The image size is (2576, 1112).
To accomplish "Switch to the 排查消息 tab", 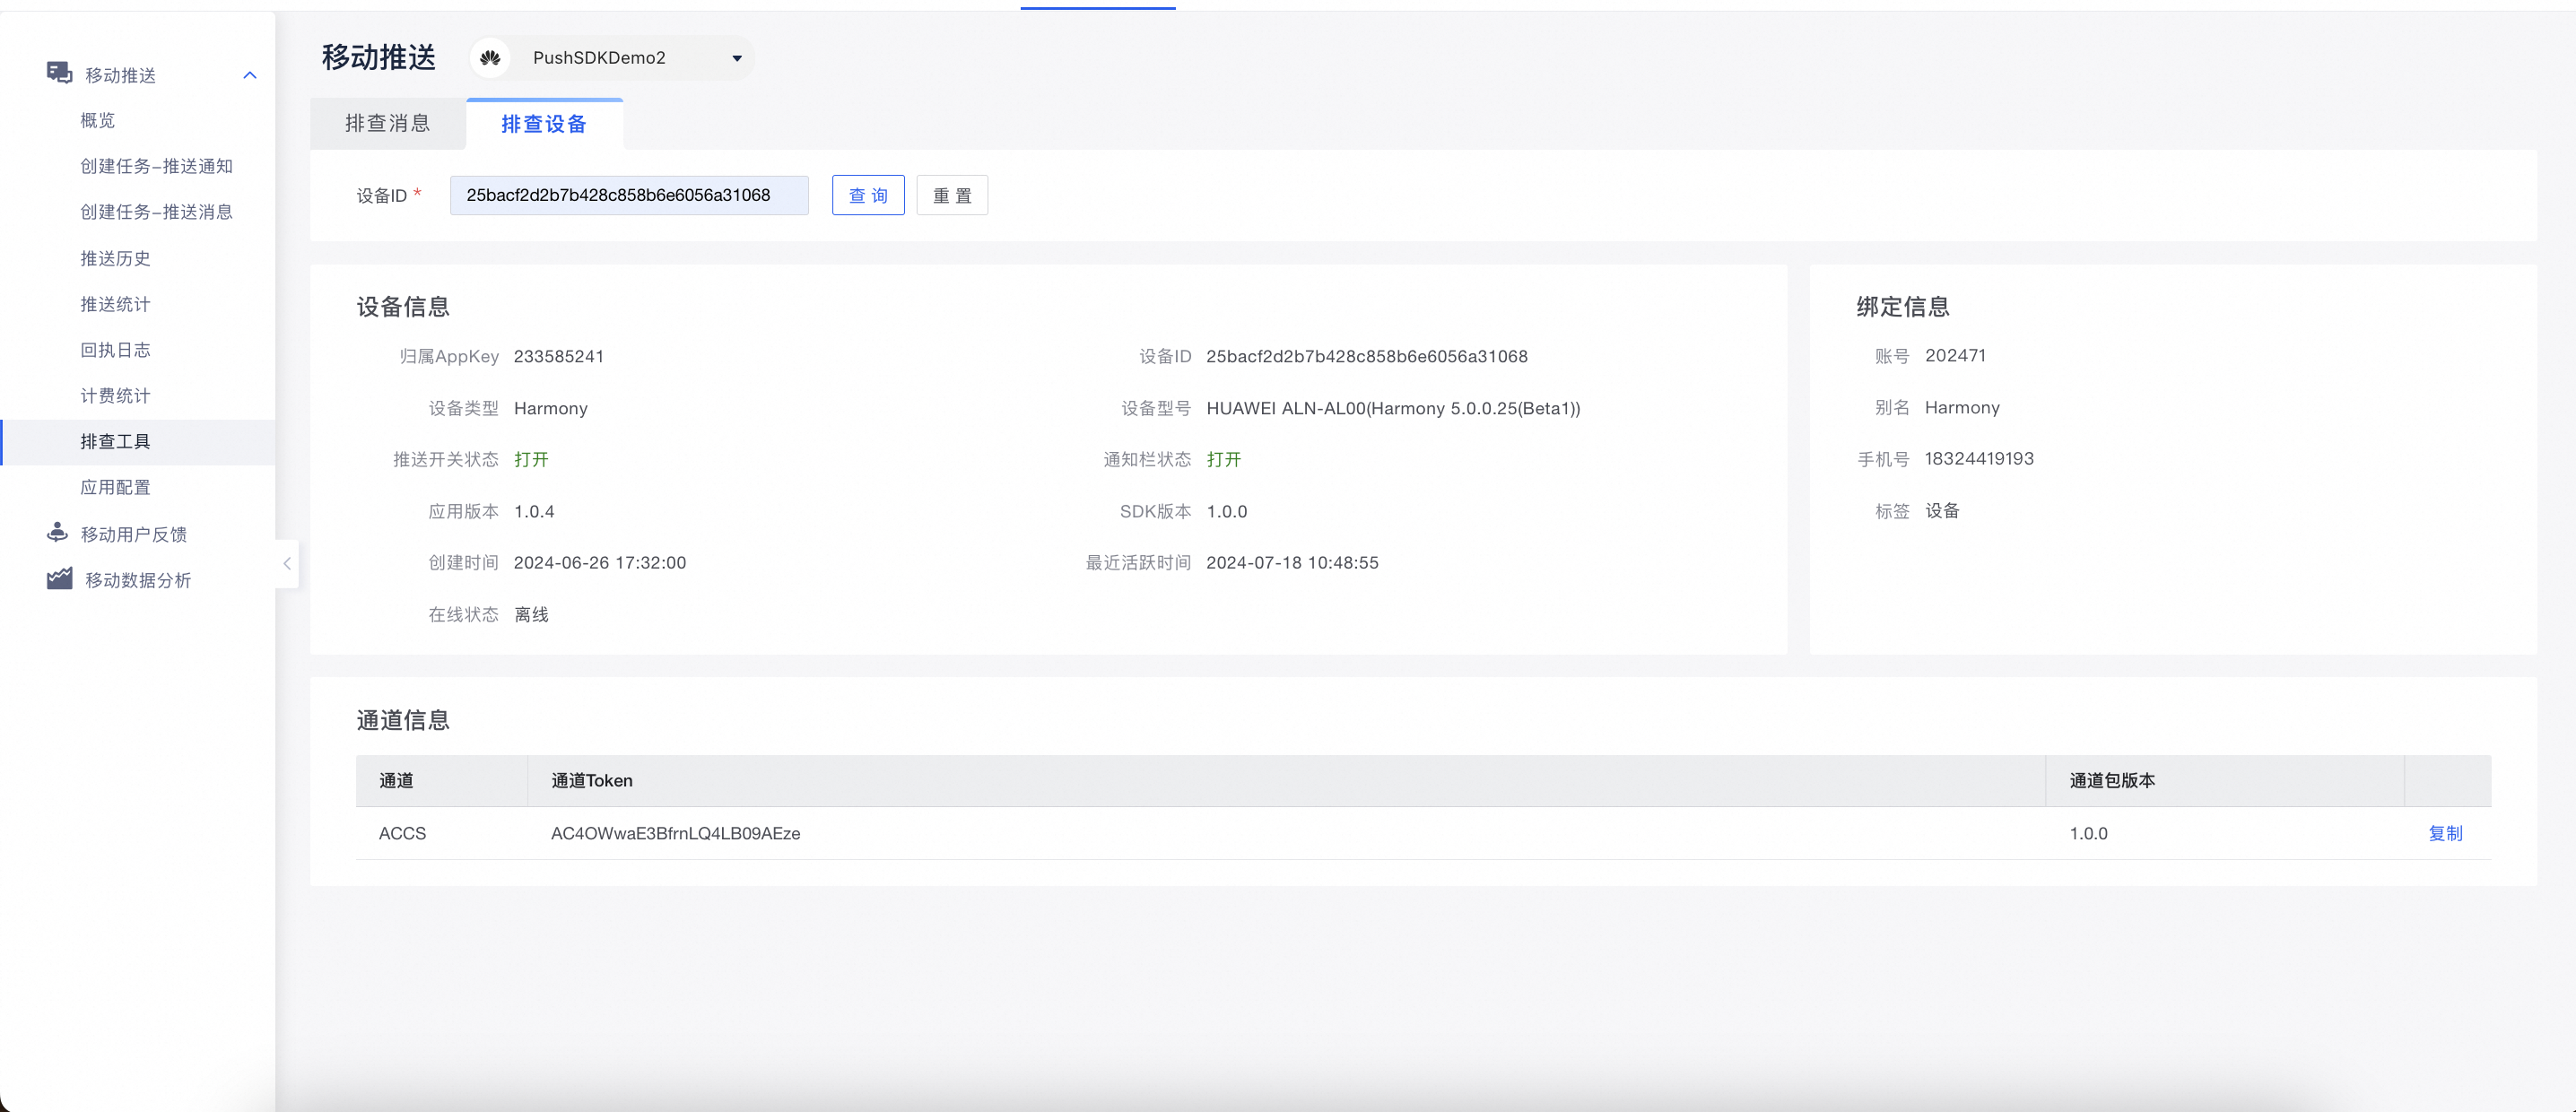I will [x=388, y=123].
